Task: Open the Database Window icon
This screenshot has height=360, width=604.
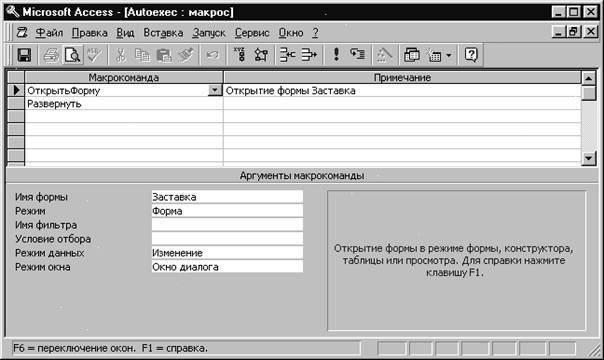Action: [411, 55]
